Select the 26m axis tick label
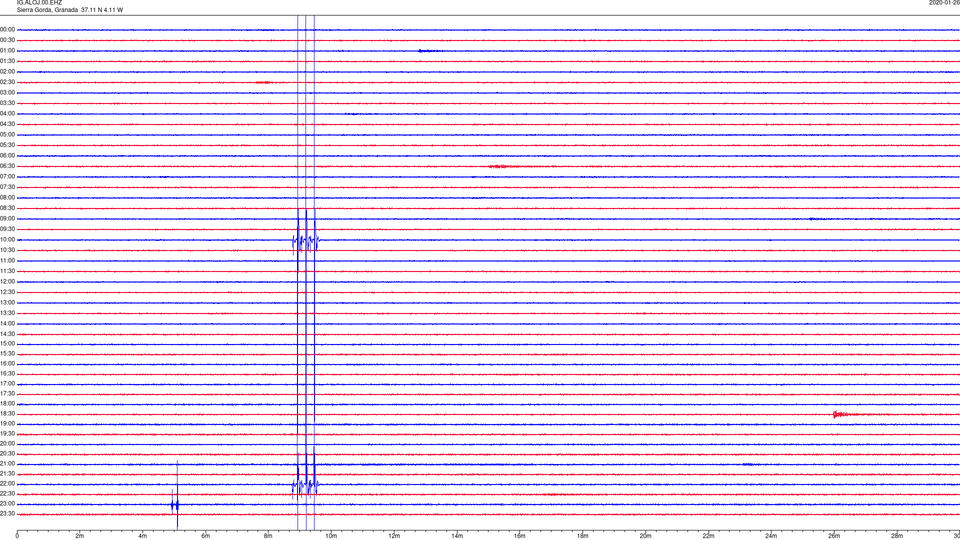 pos(834,536)
